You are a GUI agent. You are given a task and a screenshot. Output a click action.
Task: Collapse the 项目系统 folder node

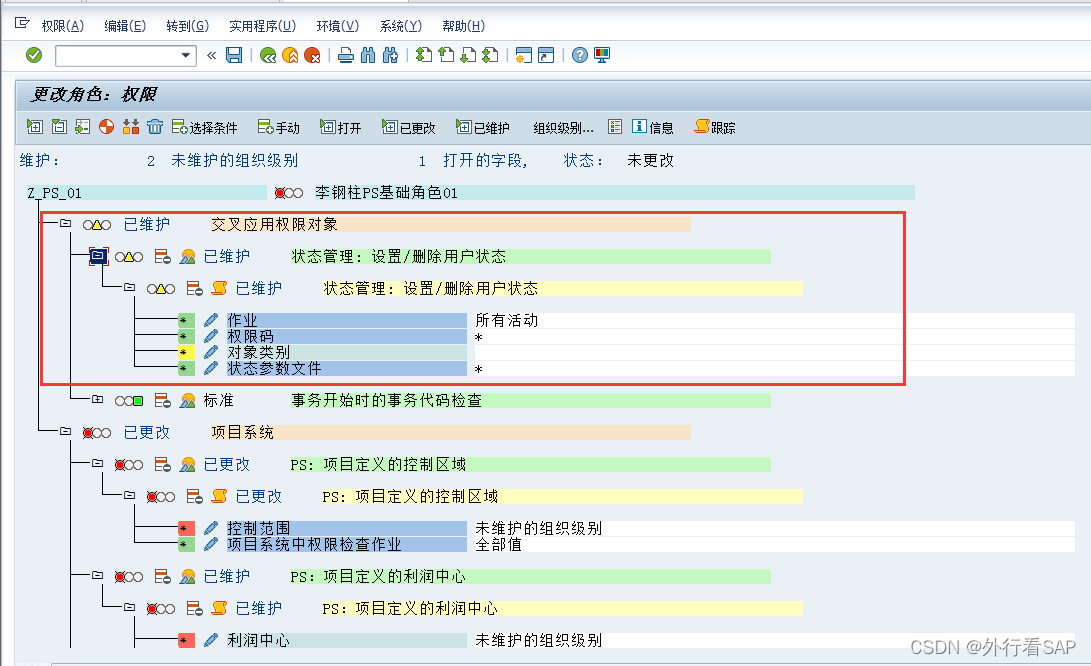pyautogui.click(x=65, y=431)
